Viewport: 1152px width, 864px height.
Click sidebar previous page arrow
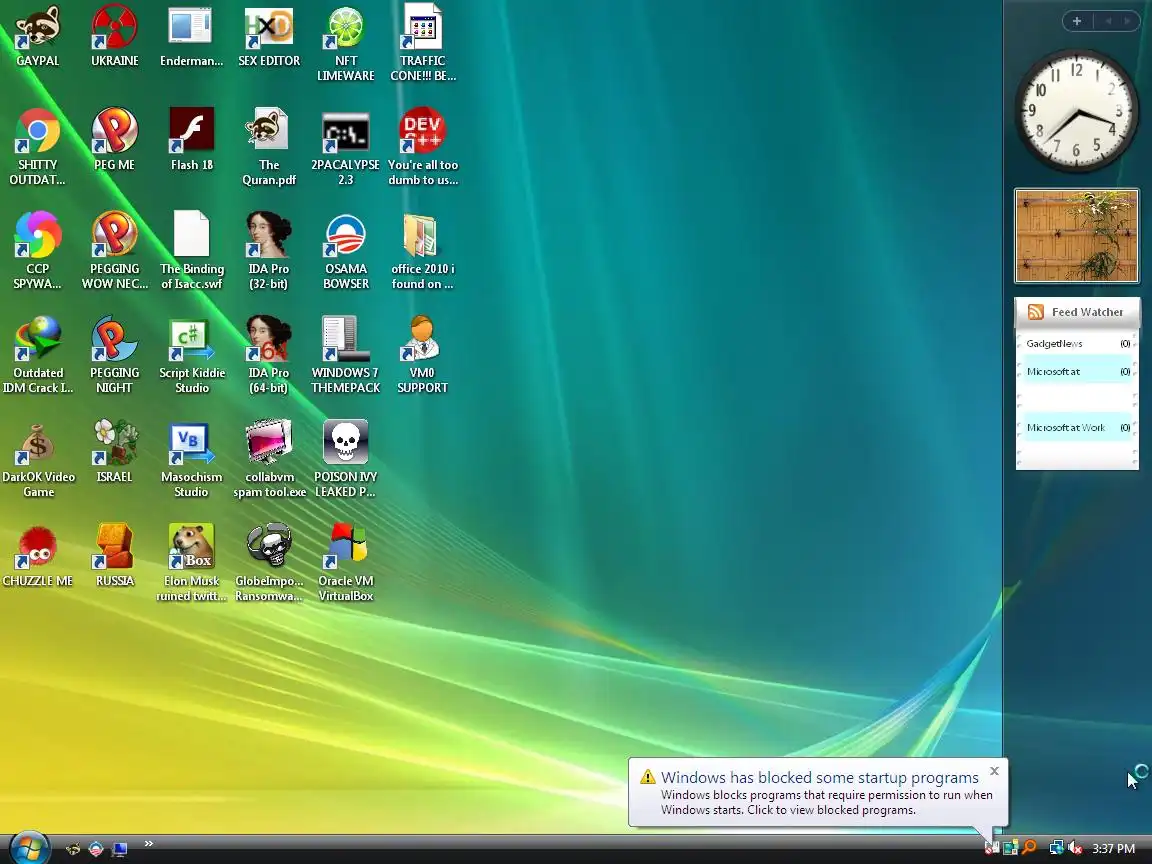tap(1108, 21)
